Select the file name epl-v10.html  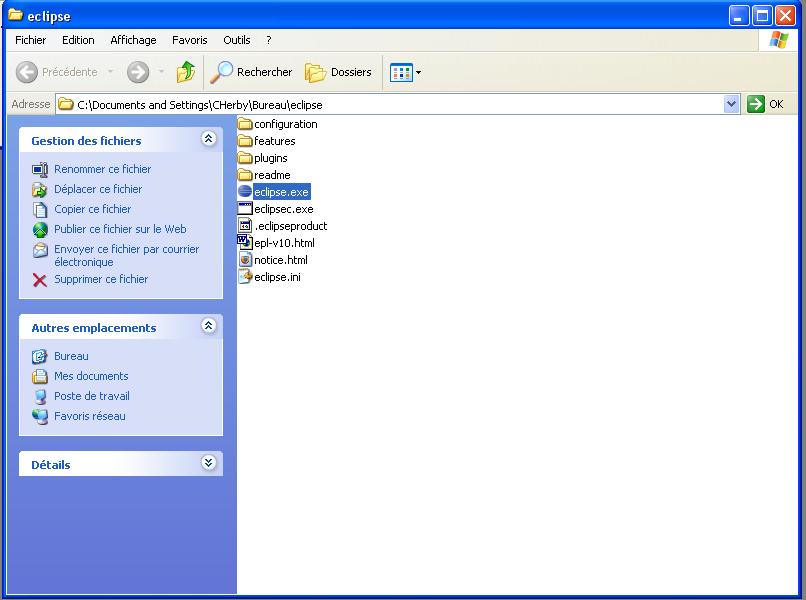coord(284,243)
